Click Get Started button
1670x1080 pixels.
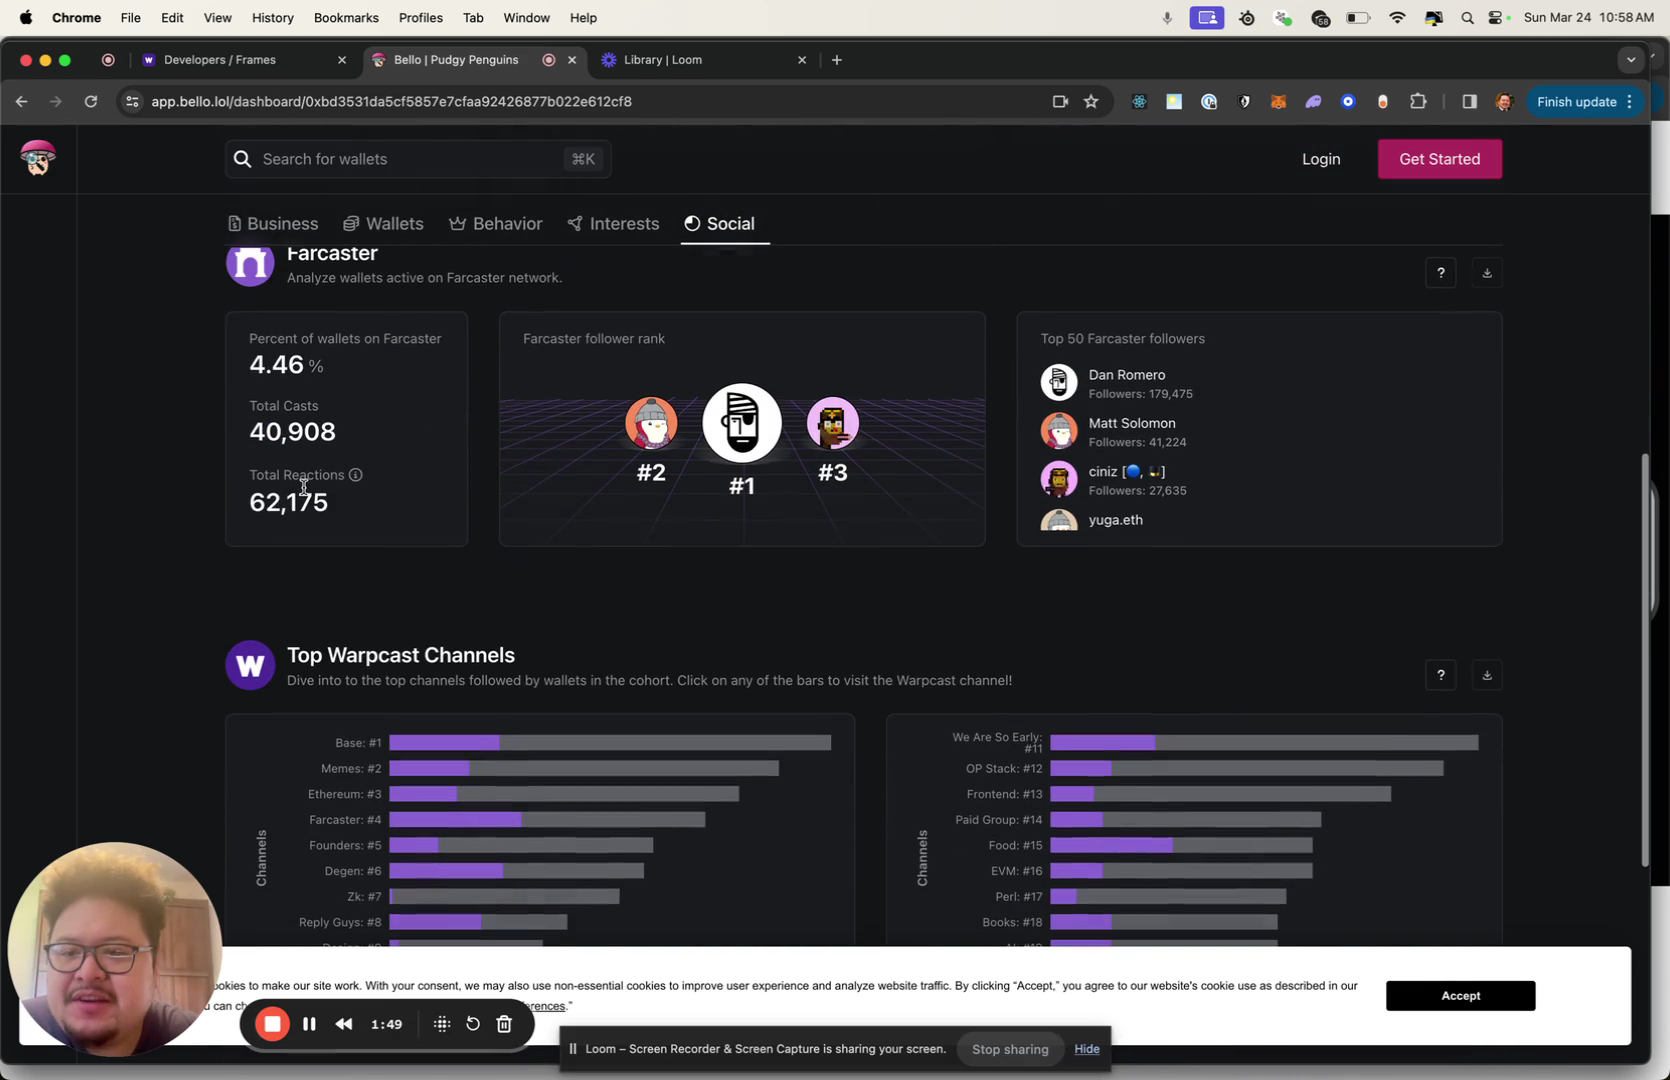click(x=1439, y=159)
